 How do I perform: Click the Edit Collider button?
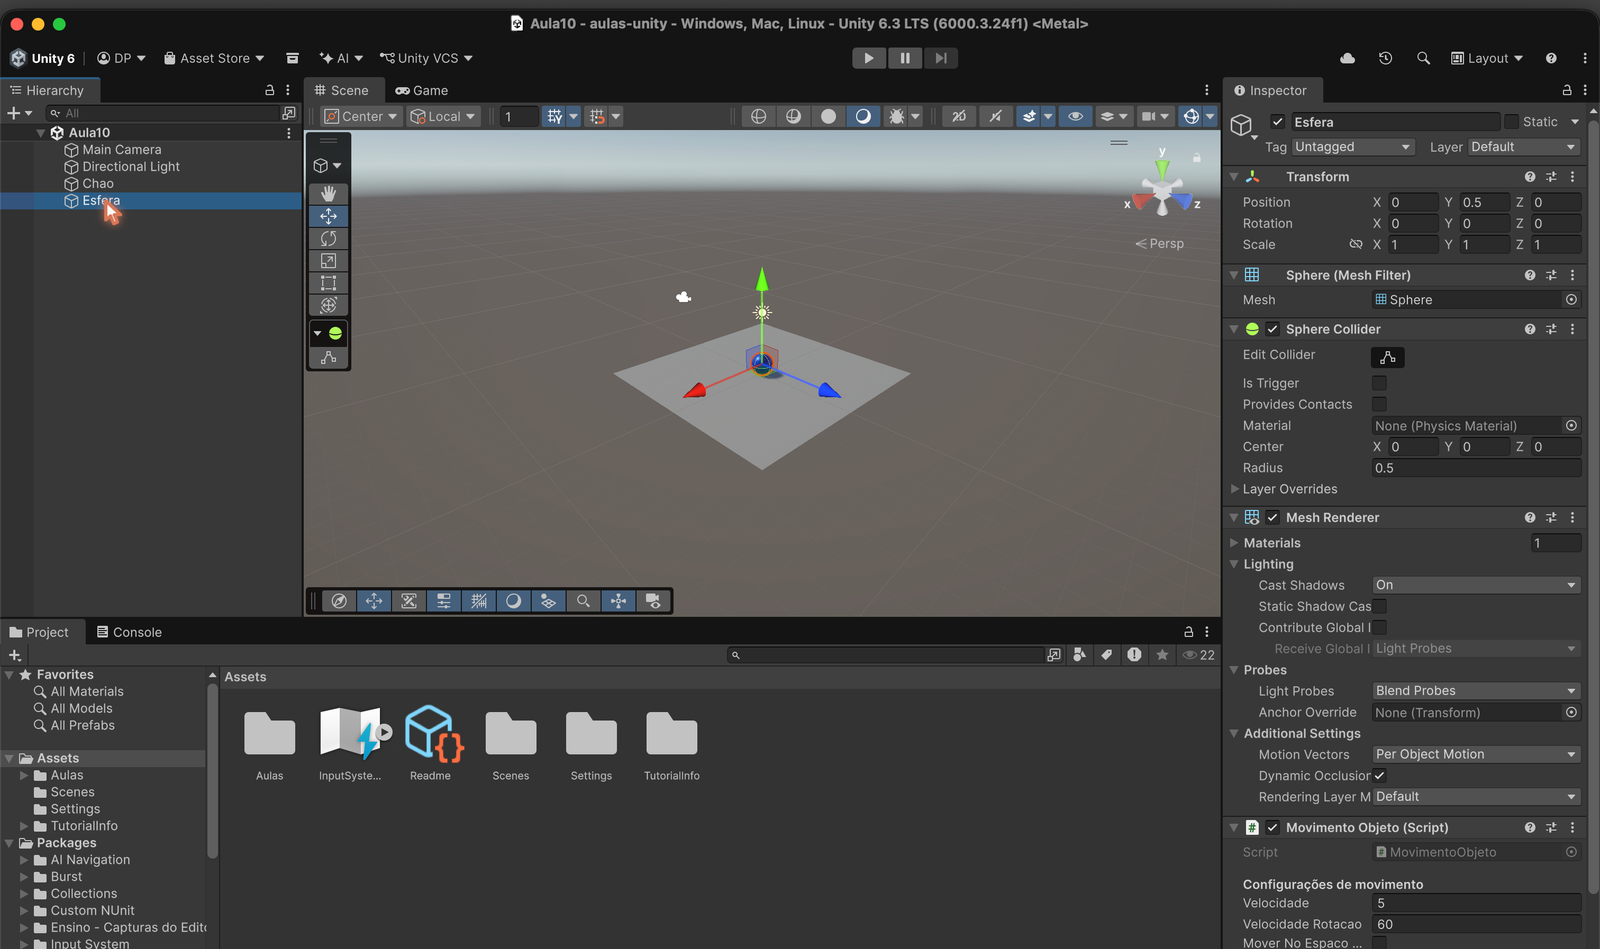1388,357
